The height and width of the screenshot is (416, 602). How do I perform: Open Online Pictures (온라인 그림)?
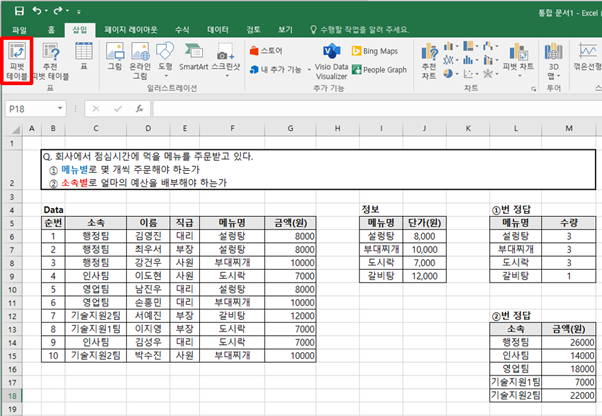point(140,61)
